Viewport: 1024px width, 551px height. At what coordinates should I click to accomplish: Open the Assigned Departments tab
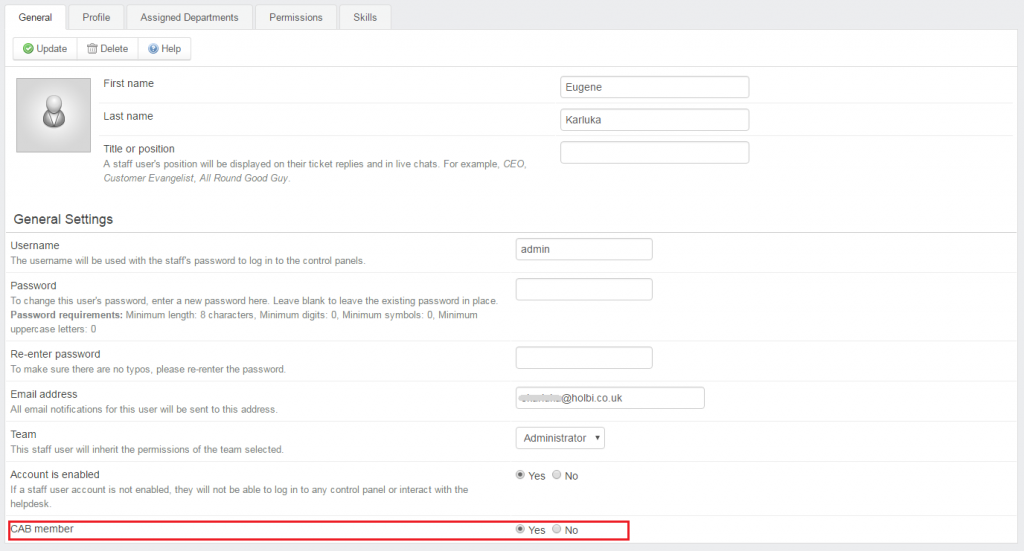click(x=189, y=18)
